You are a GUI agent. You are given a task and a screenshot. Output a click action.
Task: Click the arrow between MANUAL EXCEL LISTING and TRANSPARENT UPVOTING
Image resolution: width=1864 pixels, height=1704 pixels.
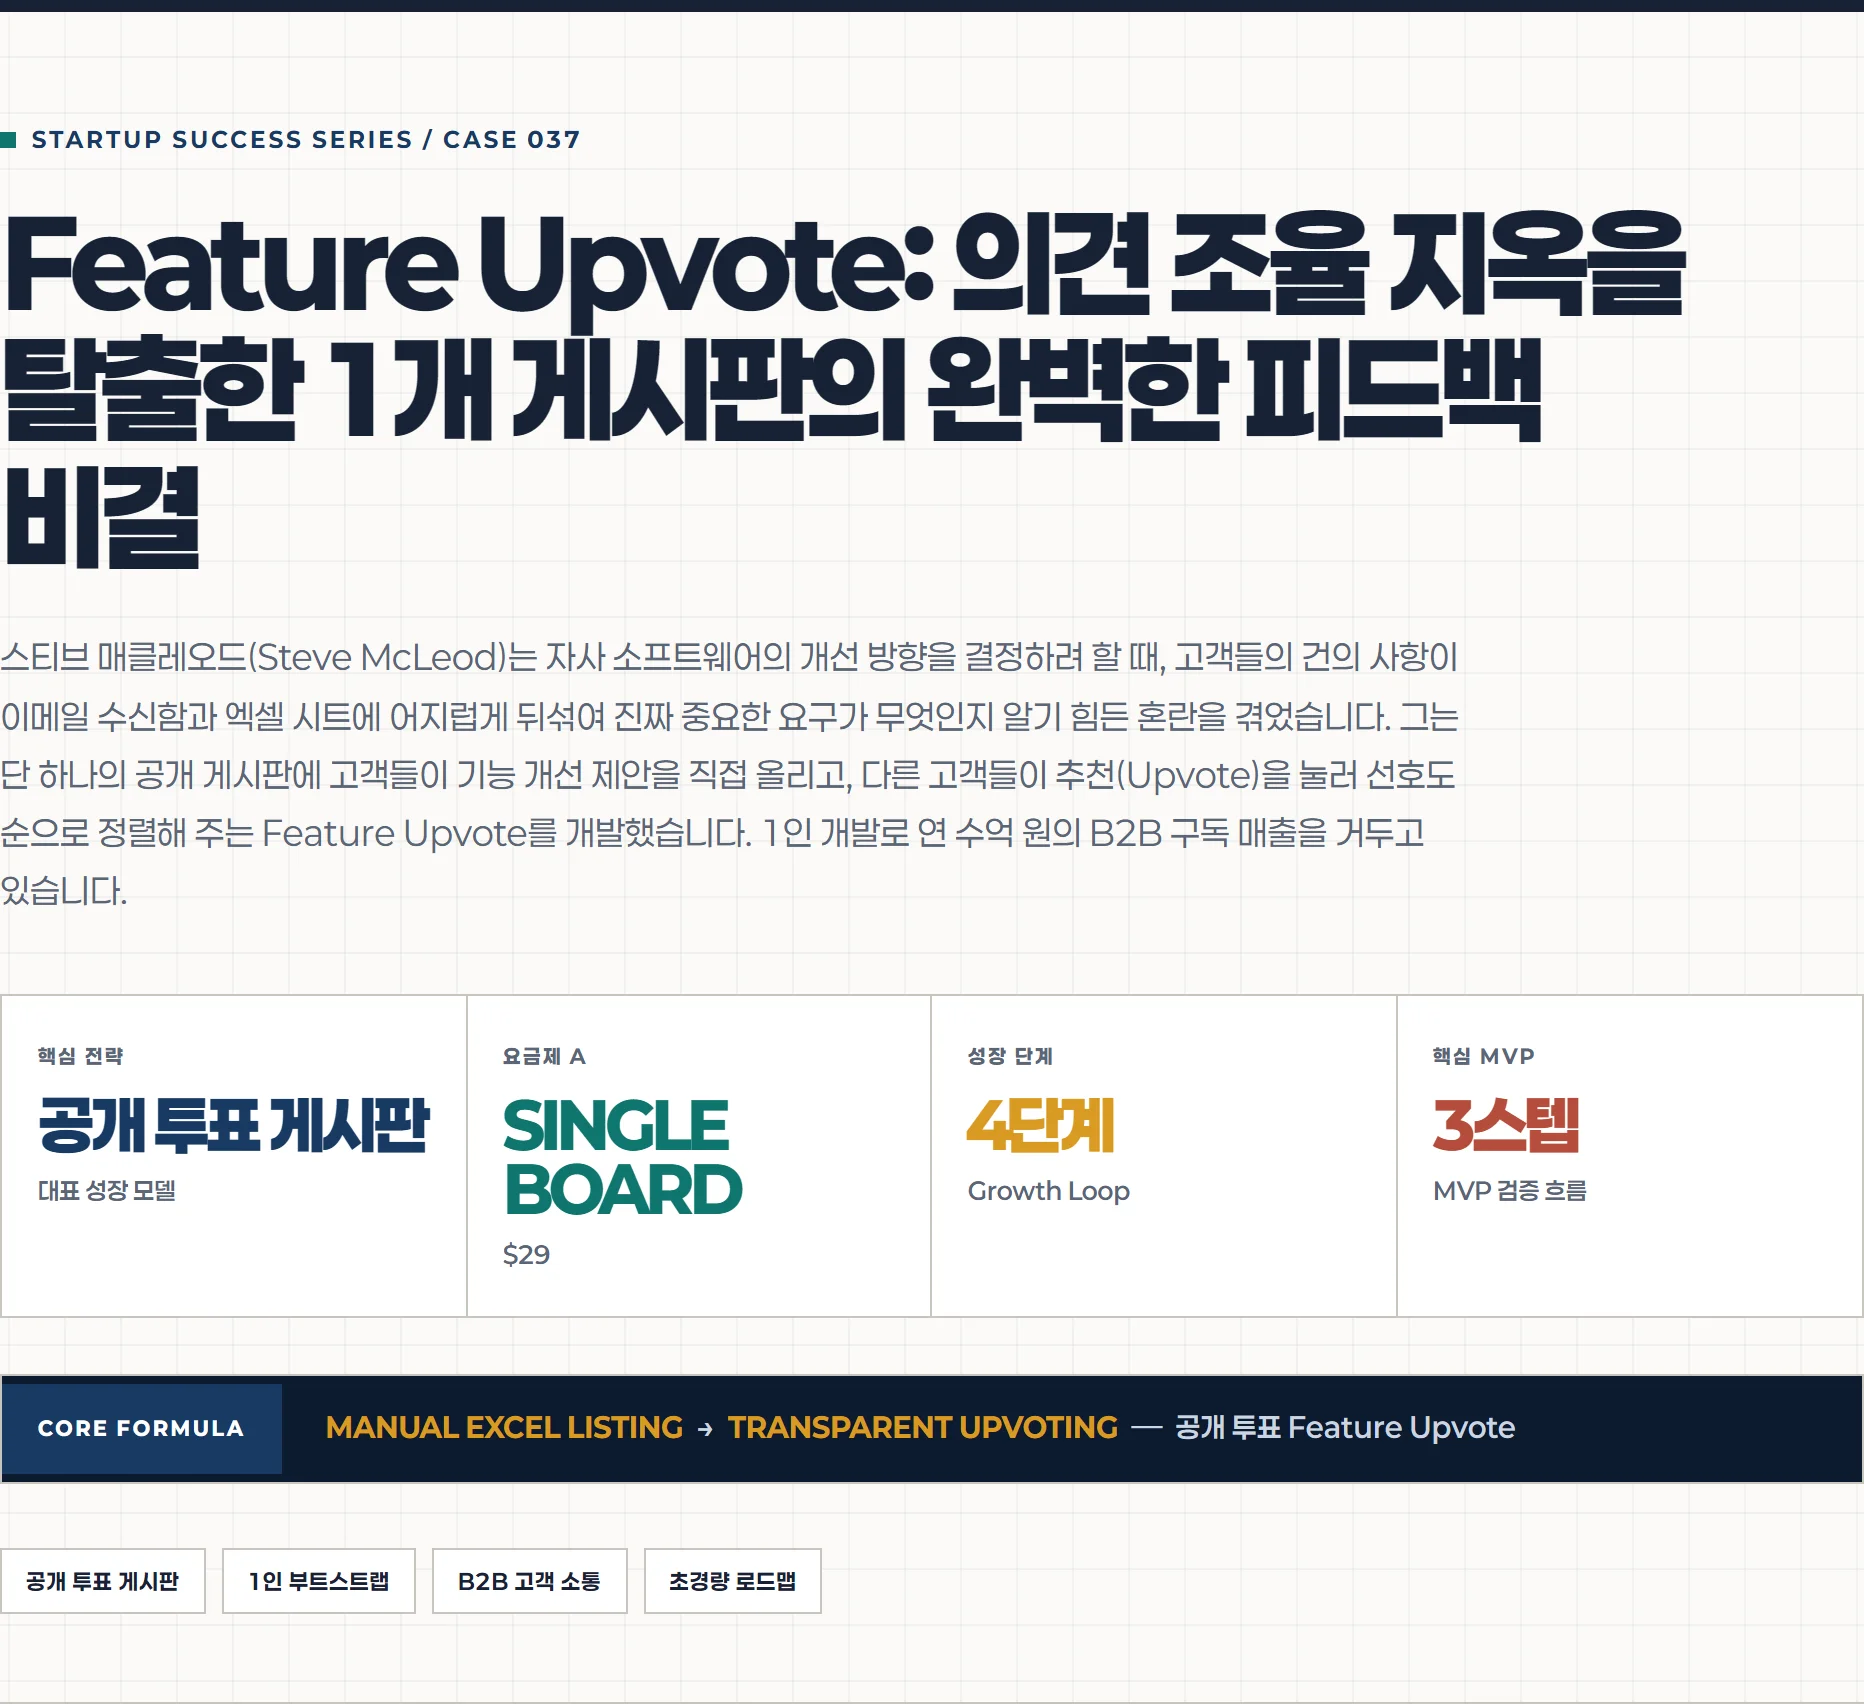tap(705, 1429)
